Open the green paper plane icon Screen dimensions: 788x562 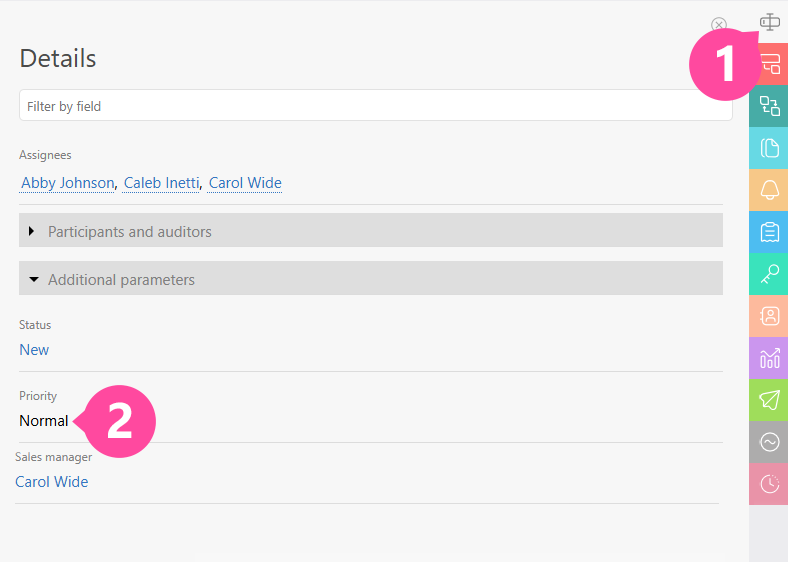click(x=769, y=400)
